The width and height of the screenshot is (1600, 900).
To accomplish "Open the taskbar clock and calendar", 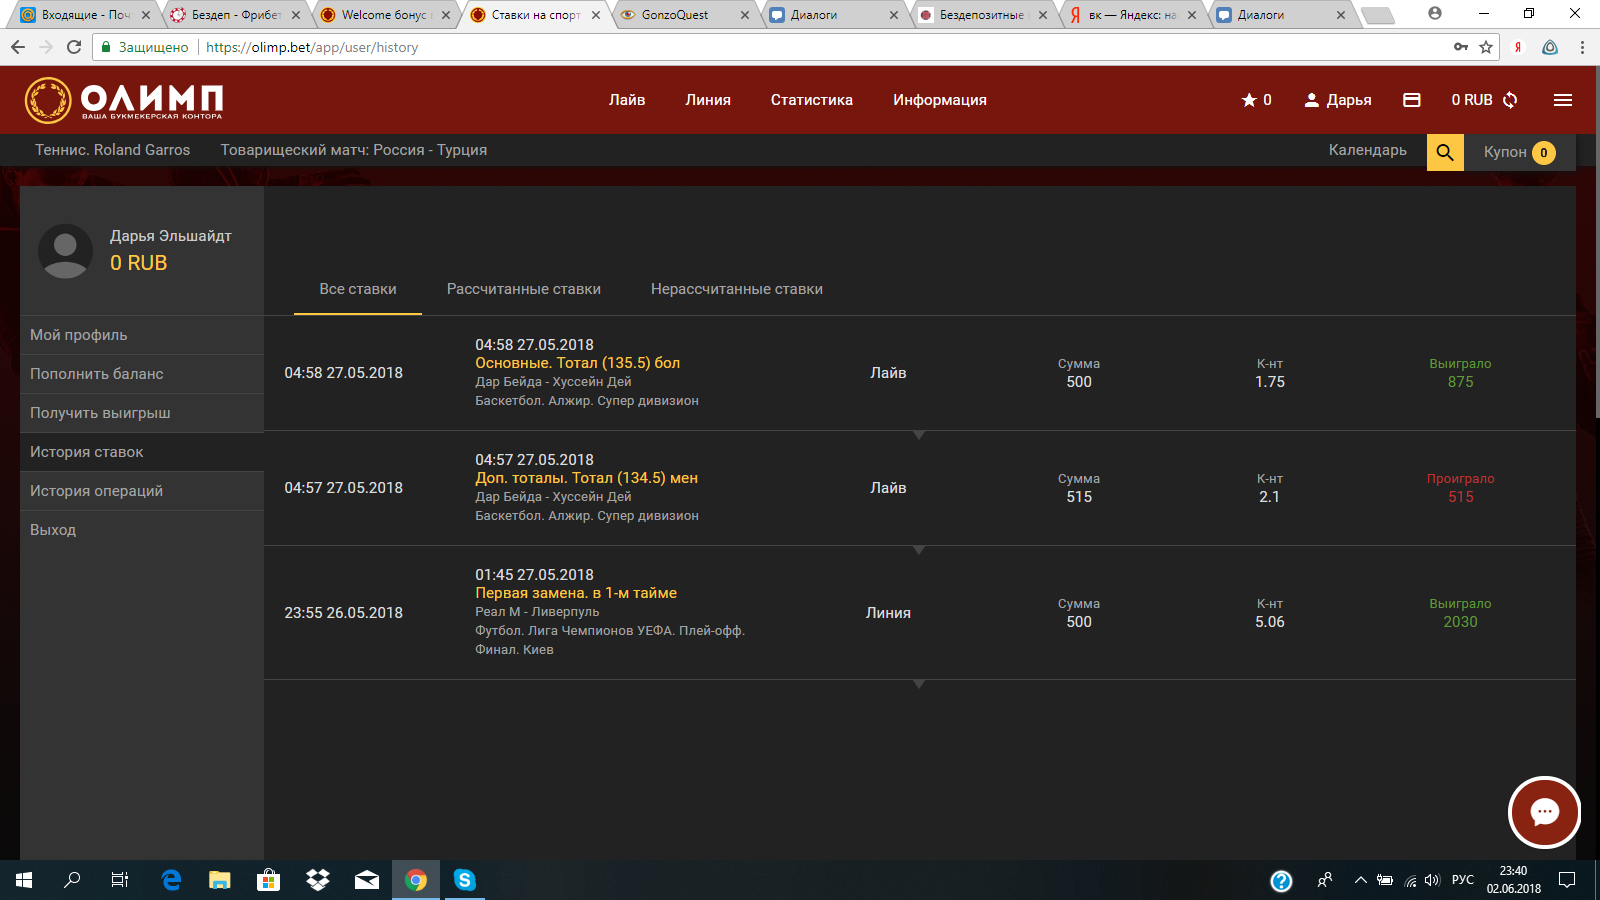I will [1513, 880].
